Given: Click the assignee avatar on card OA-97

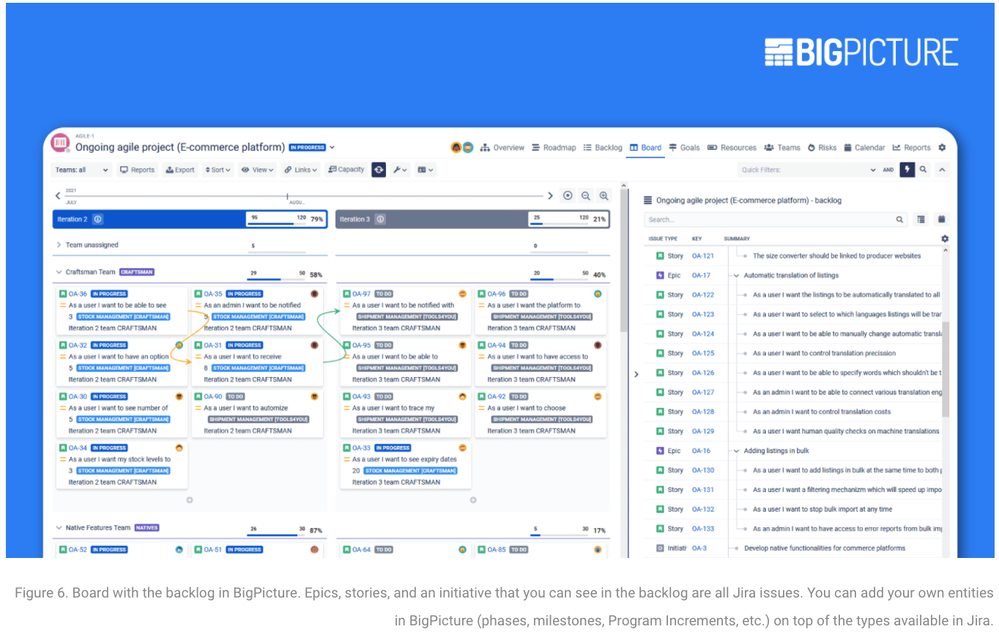Looking at the screenshot, I should coord(463,294).
